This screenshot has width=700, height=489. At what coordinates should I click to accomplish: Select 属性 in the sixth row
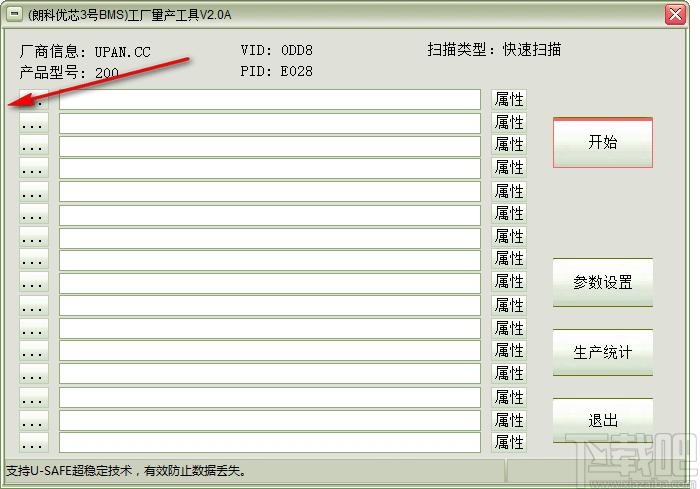509,214
